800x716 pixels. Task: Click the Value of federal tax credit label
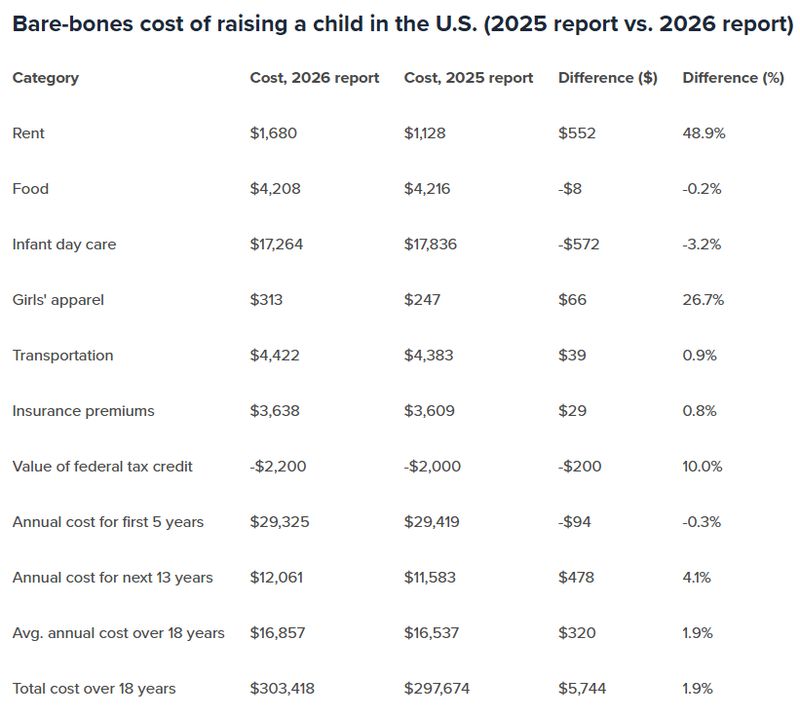pyautogui.click(x=102, y=466)
